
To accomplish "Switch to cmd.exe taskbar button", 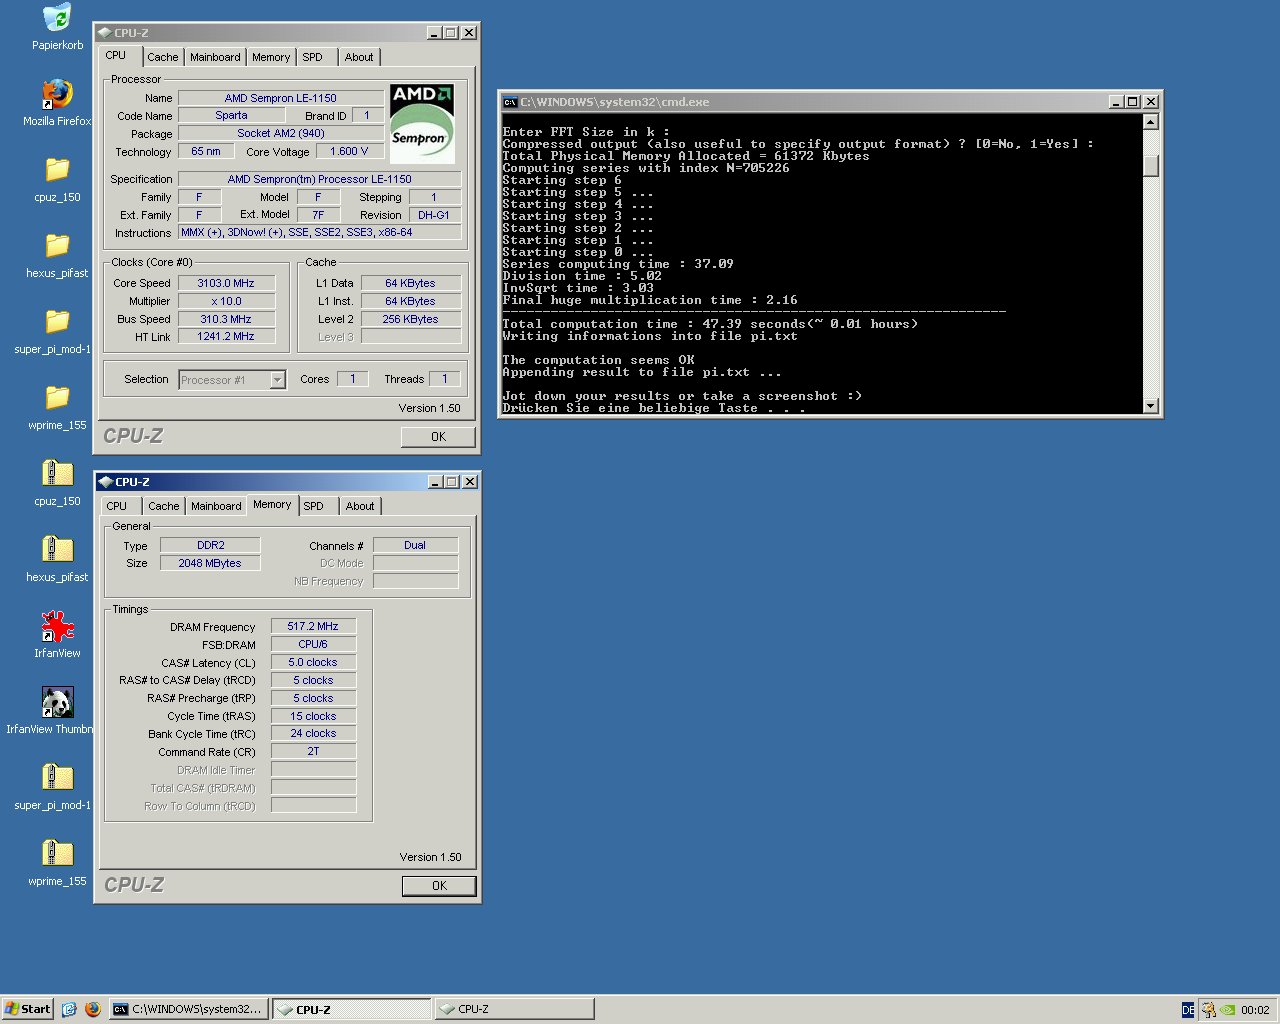I will coord(189,1009).
